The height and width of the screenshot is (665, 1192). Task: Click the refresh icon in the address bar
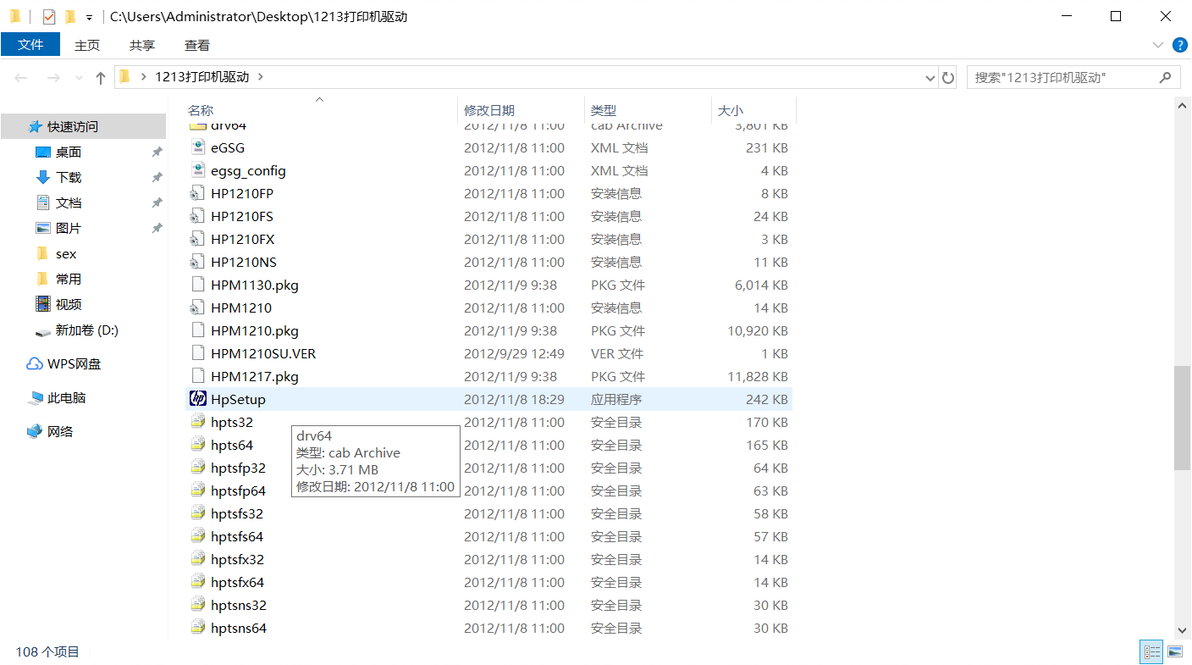(947, 76)
